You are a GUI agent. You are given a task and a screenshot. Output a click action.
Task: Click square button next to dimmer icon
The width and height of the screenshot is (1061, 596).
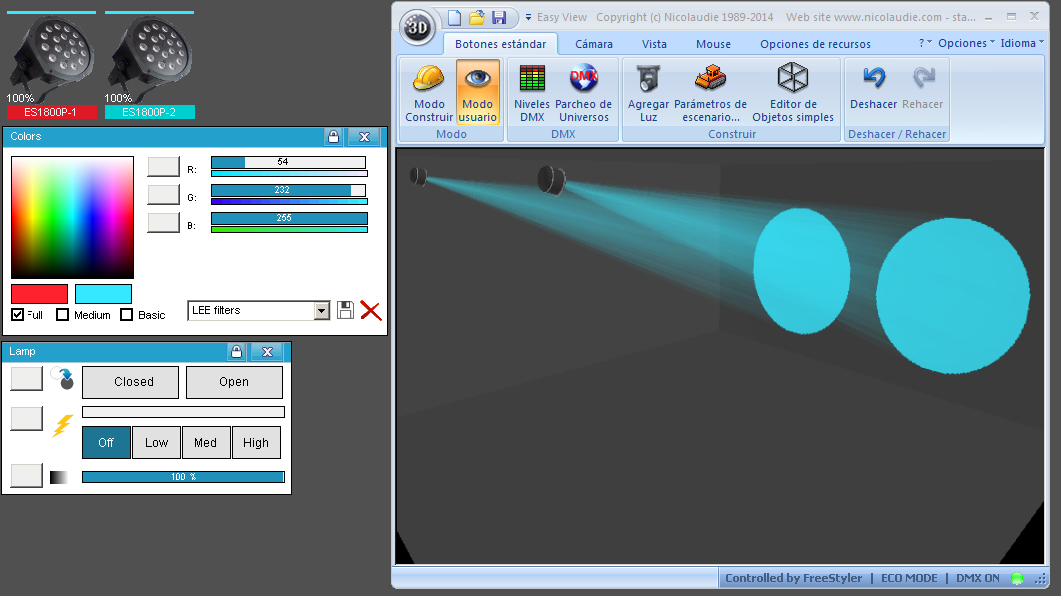pyautogui.click(x=26, y=475)
